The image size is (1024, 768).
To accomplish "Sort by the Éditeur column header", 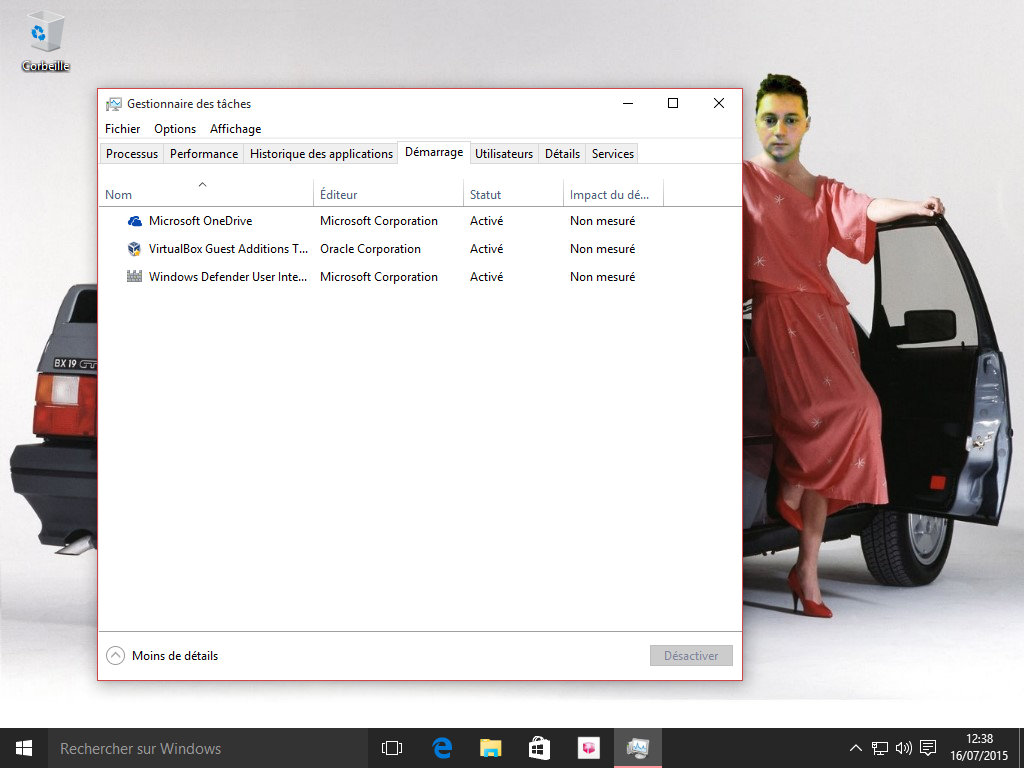I will coord(389,193).
